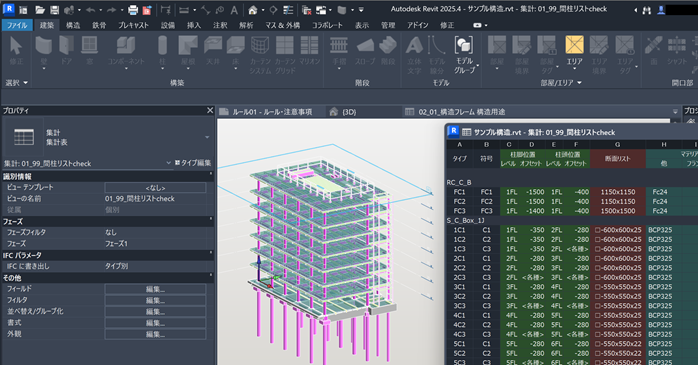Viewport: 698px width, 365px height.
Task: Select the Column tool (柱)
Action: click(x=162, y=52)
